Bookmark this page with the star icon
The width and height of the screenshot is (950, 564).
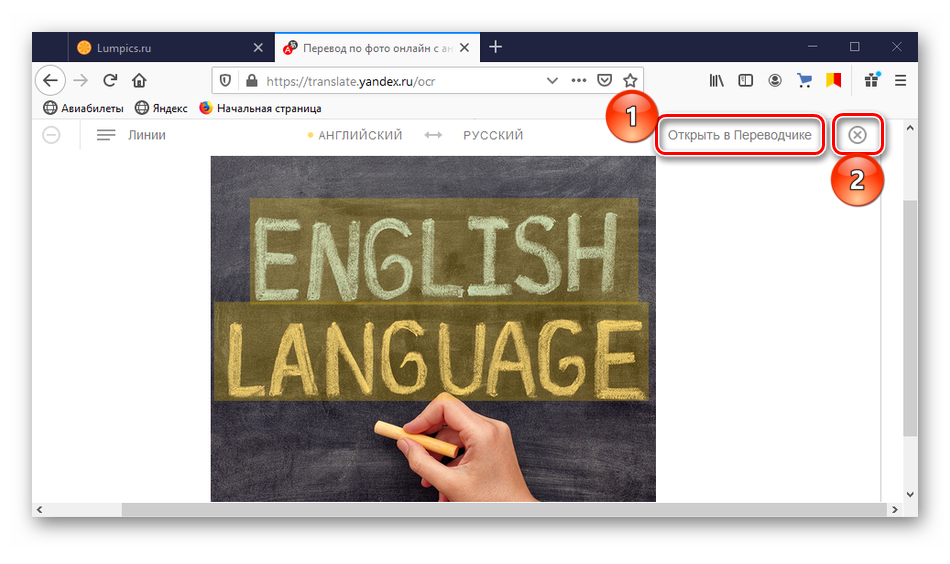point(630,81)
